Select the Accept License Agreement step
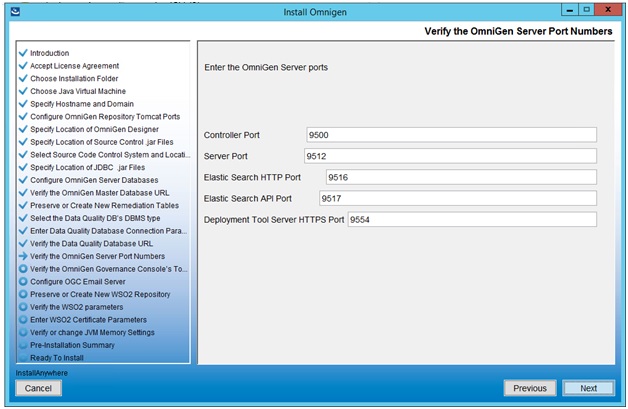Screen dimensions: 628x409 tap(74, 66)
